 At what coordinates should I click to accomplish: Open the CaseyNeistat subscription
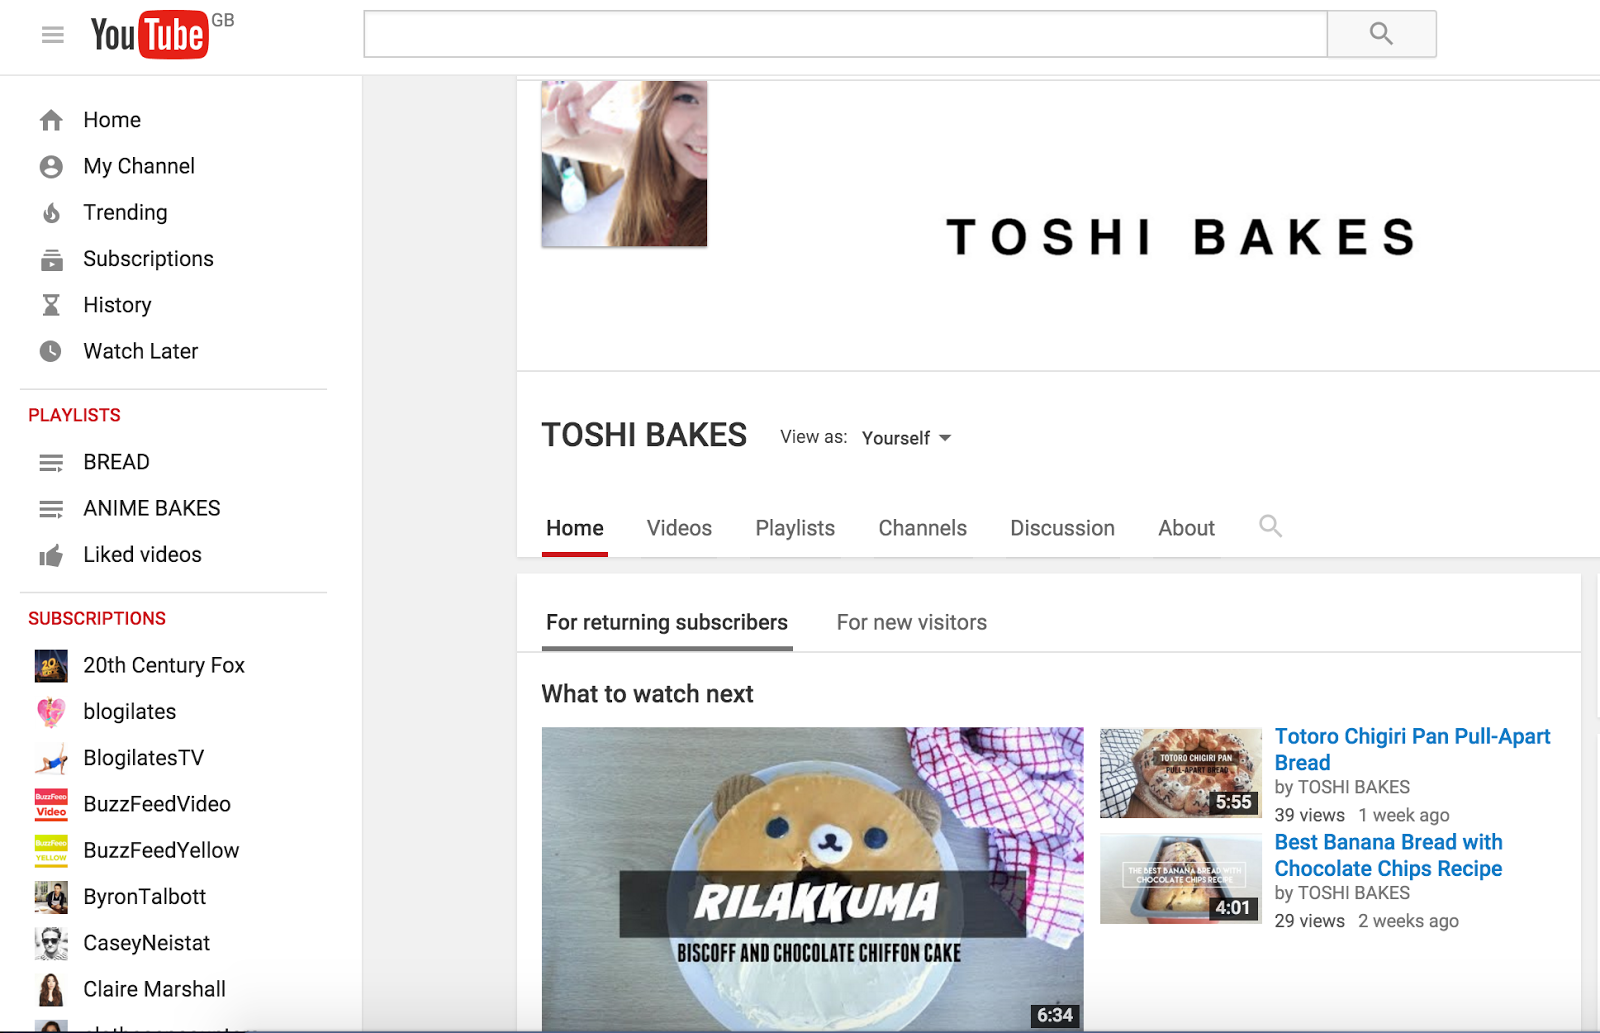click(x=146, y=943)
